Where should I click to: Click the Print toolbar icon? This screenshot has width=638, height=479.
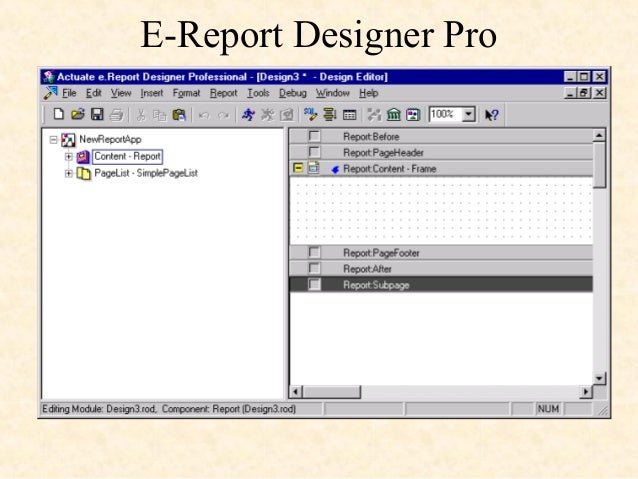[x=116, y=115]
